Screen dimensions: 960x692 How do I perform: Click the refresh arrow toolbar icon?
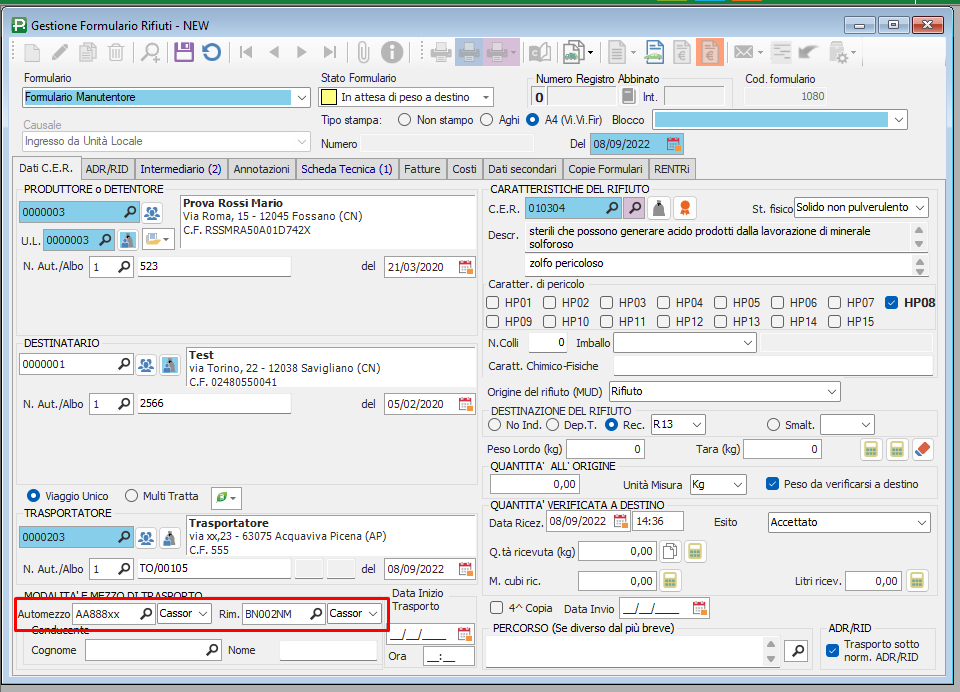[211, 52]
